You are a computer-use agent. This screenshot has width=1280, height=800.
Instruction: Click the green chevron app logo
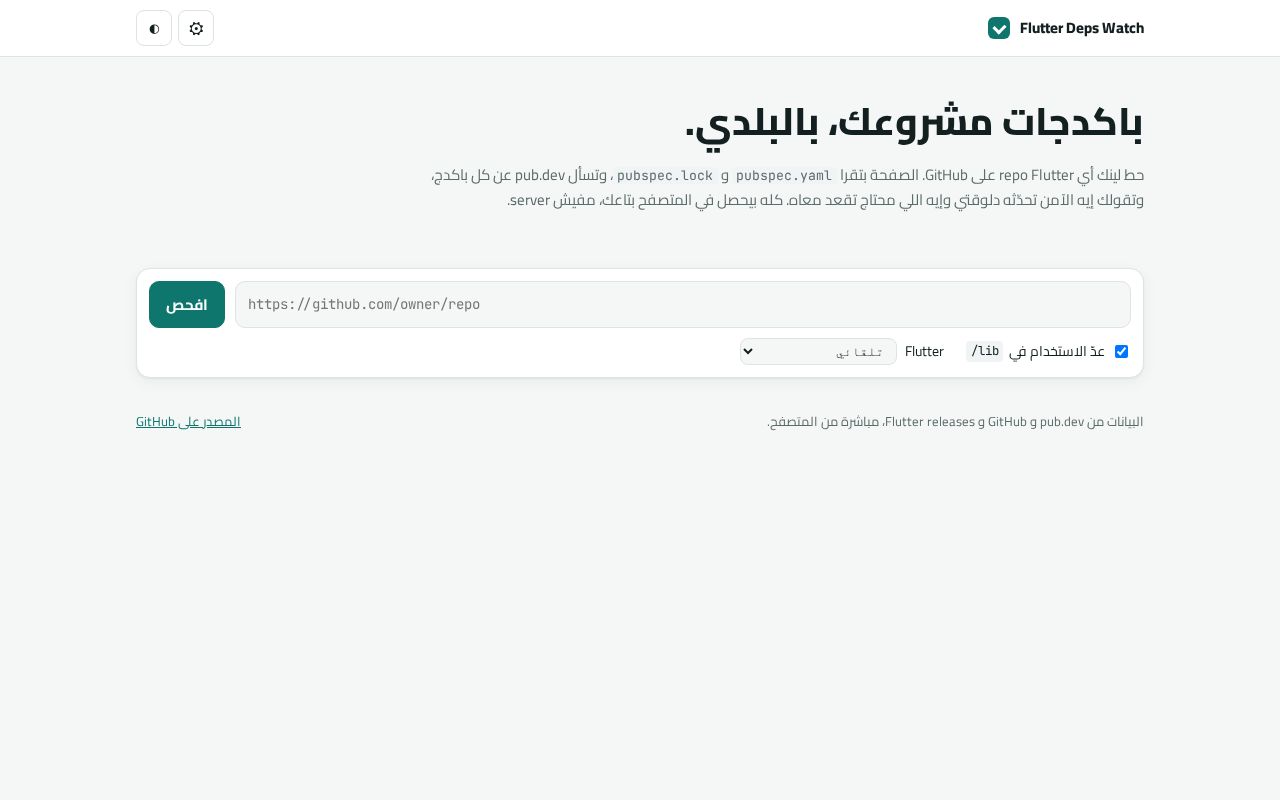coord(999,28)
